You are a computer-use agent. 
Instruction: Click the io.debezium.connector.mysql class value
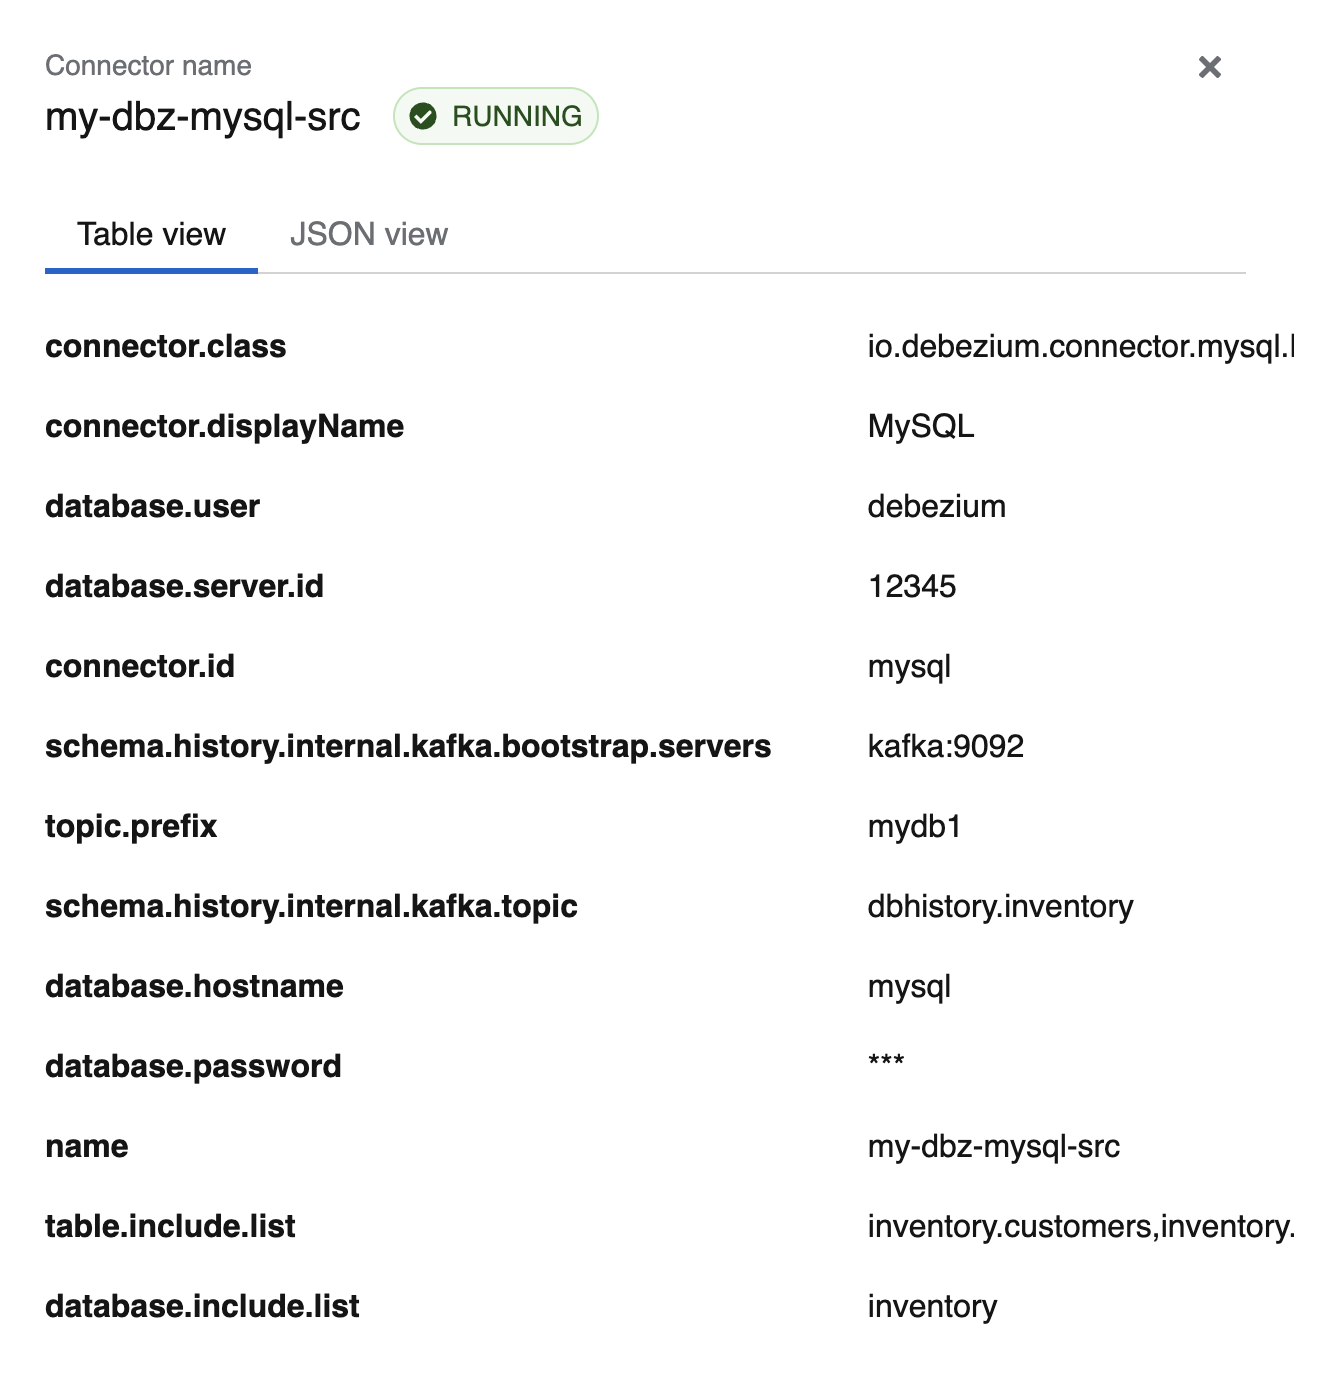click(1080, 347)
